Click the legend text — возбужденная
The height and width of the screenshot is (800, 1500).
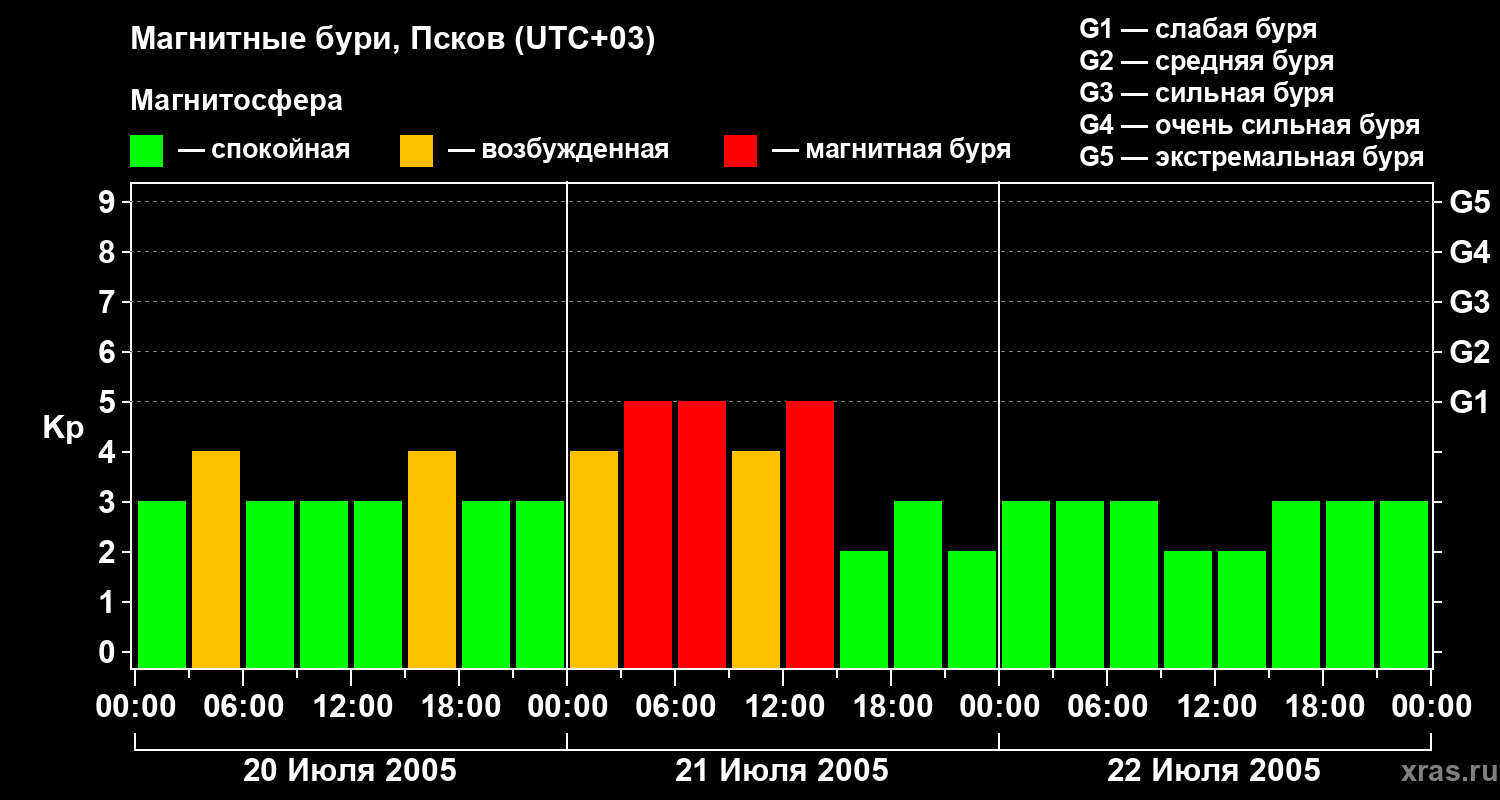click(558, 150)
